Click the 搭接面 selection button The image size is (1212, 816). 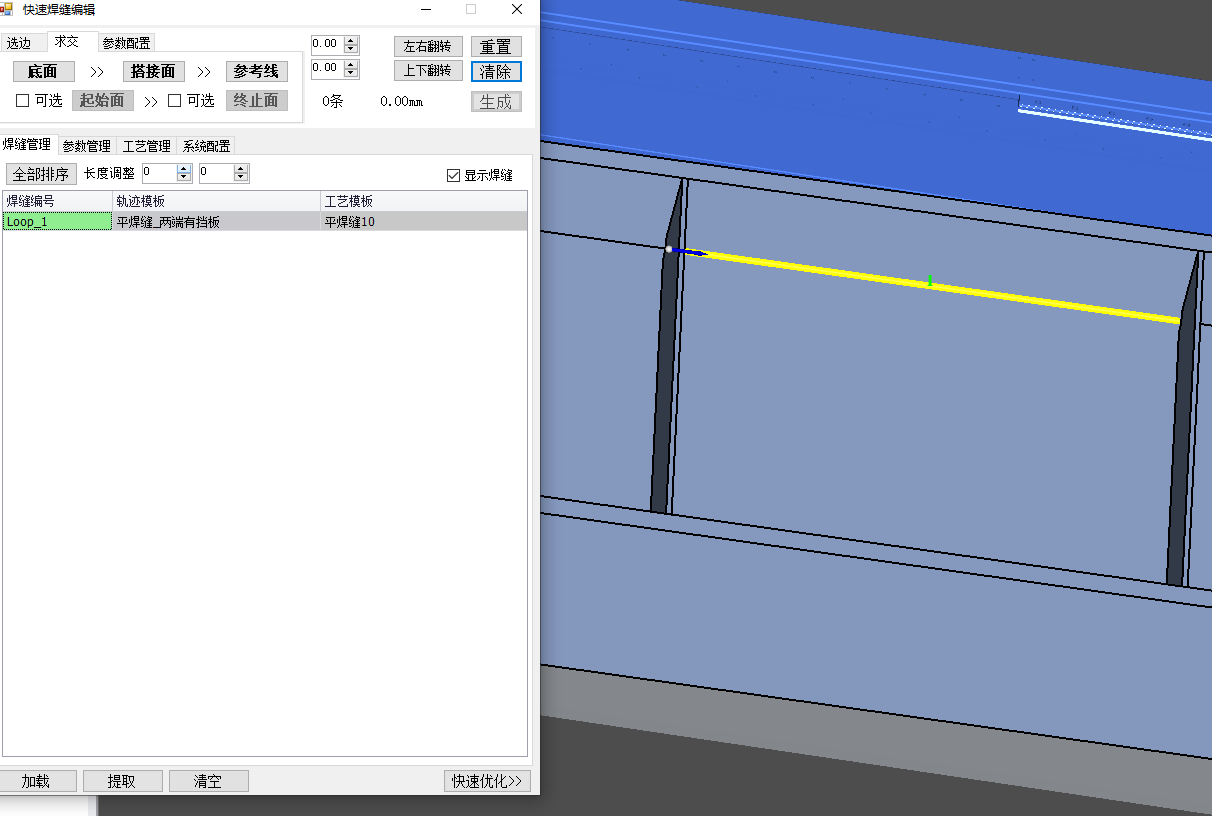[x=153, y=71]
